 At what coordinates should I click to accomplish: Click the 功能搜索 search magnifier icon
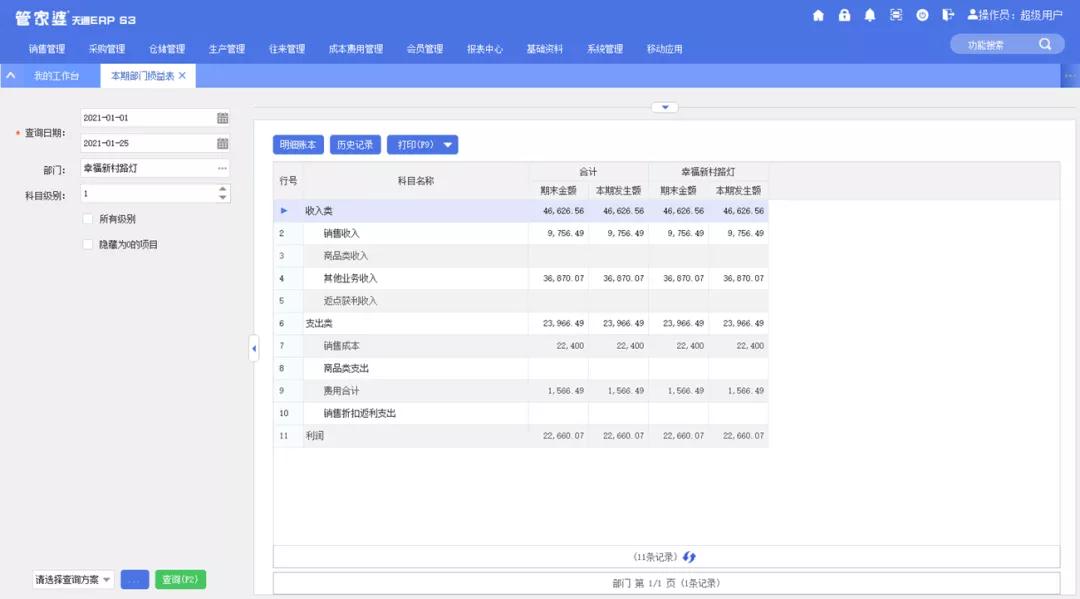[1043, 44]
